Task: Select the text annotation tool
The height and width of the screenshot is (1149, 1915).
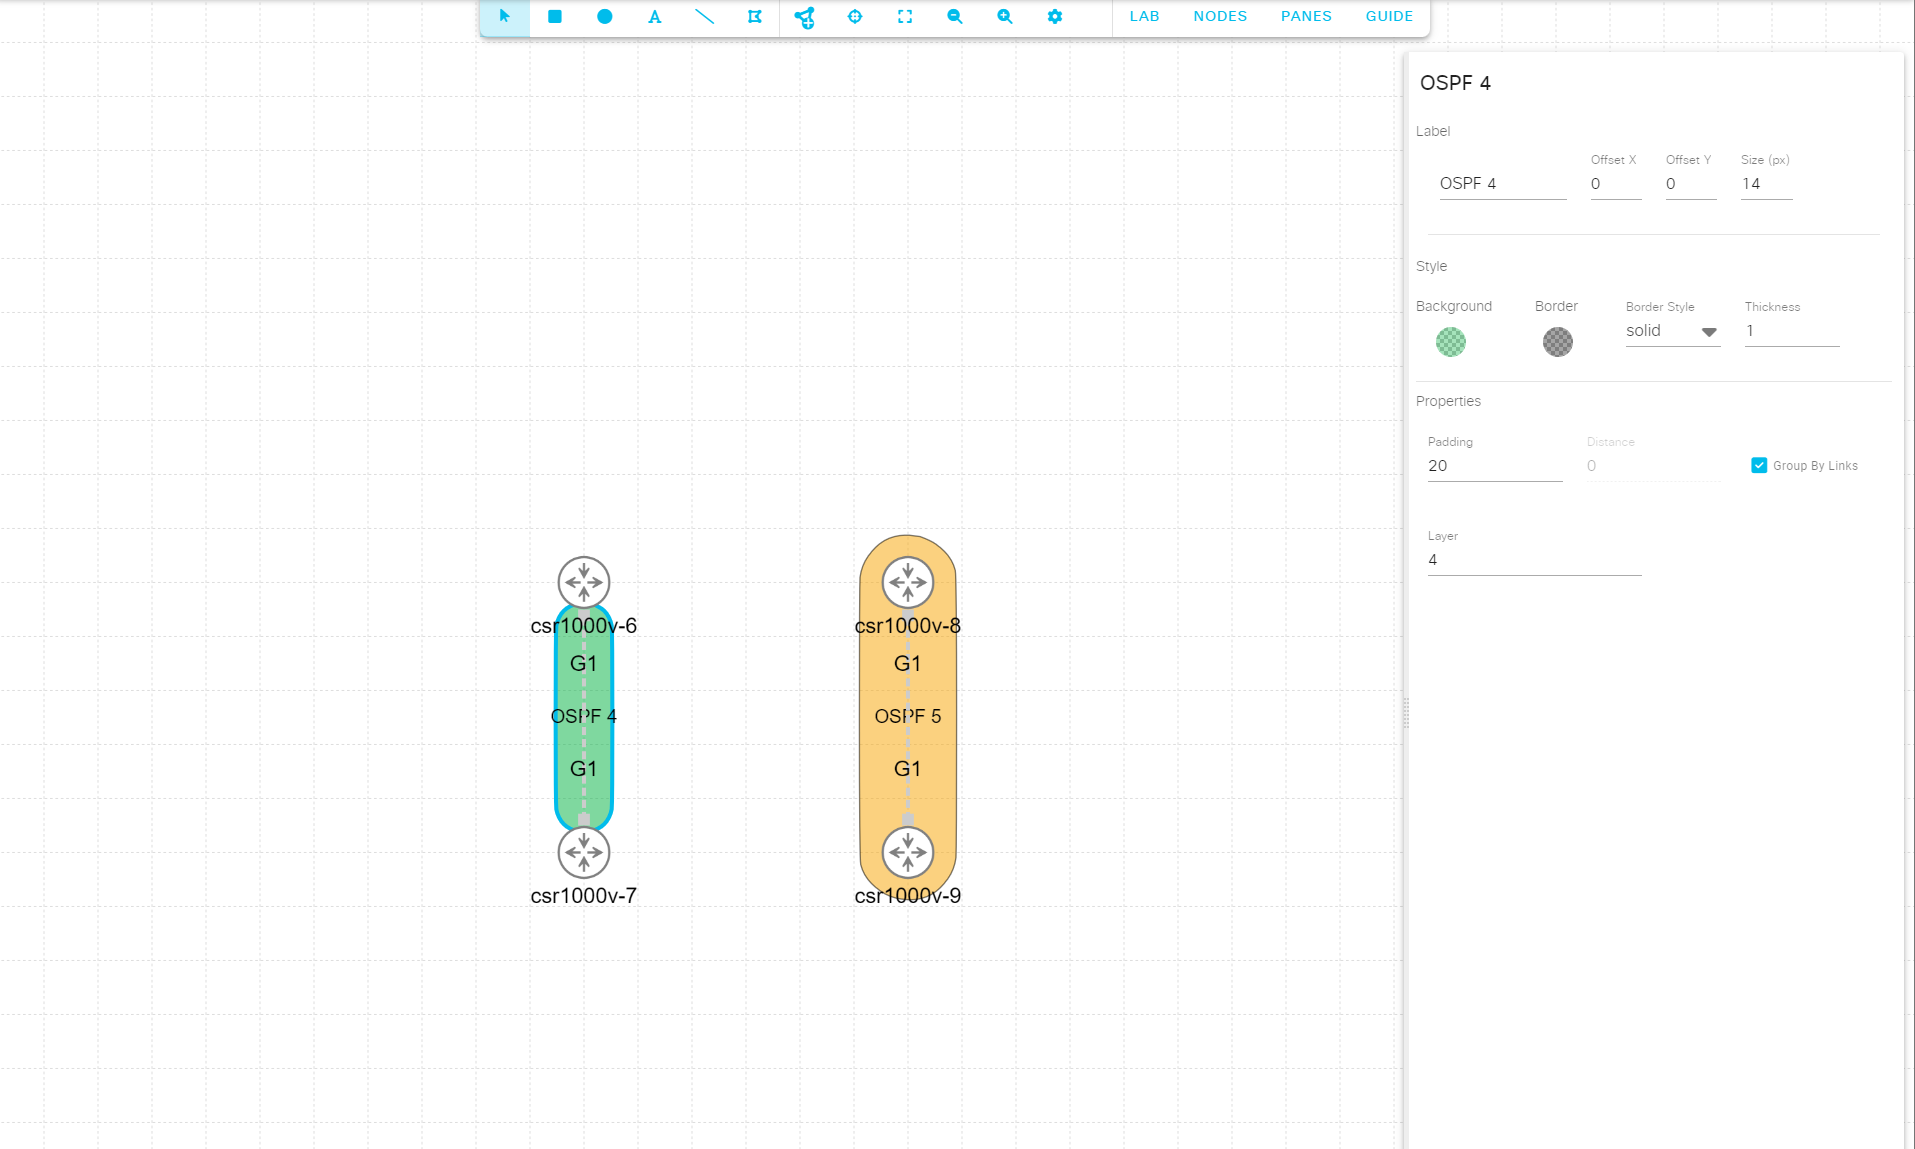Action: point(655,17)
